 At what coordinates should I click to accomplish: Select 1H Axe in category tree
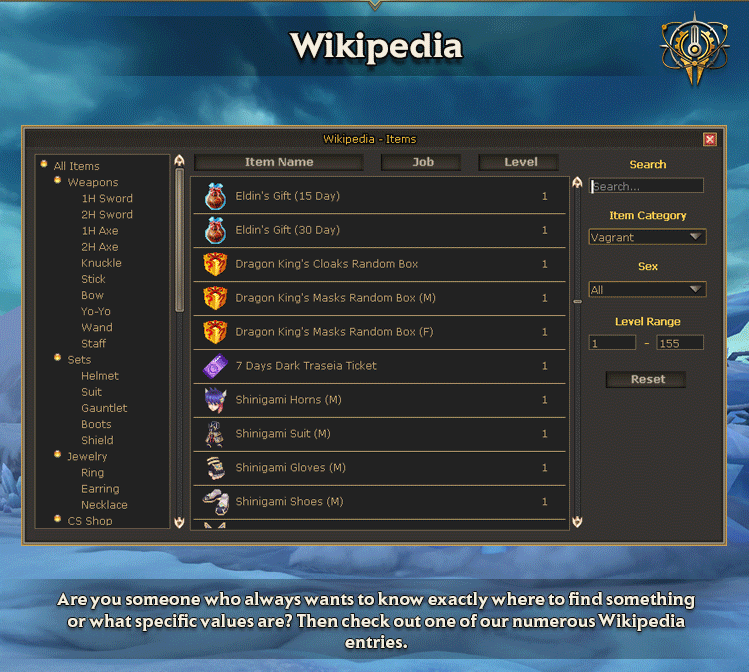click(100, 231)
